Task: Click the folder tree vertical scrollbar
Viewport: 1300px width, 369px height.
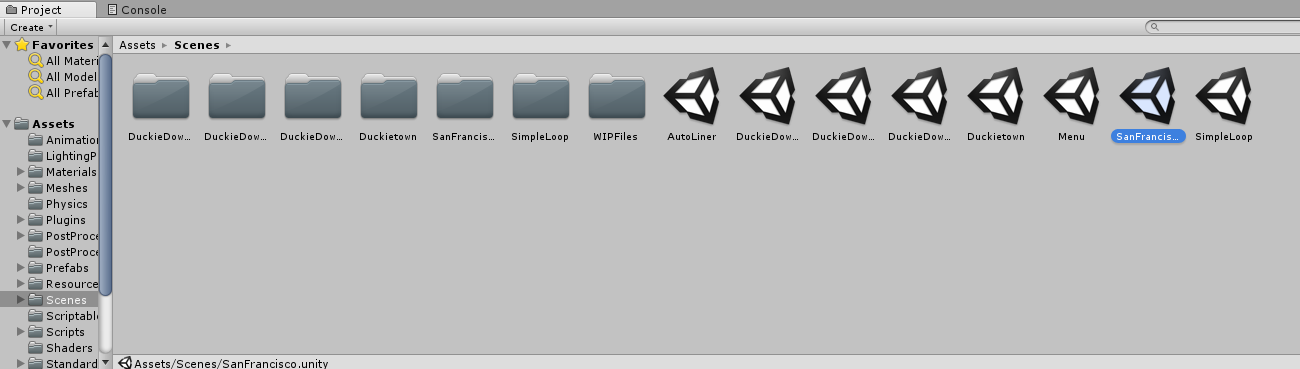Action: point(105,175)
